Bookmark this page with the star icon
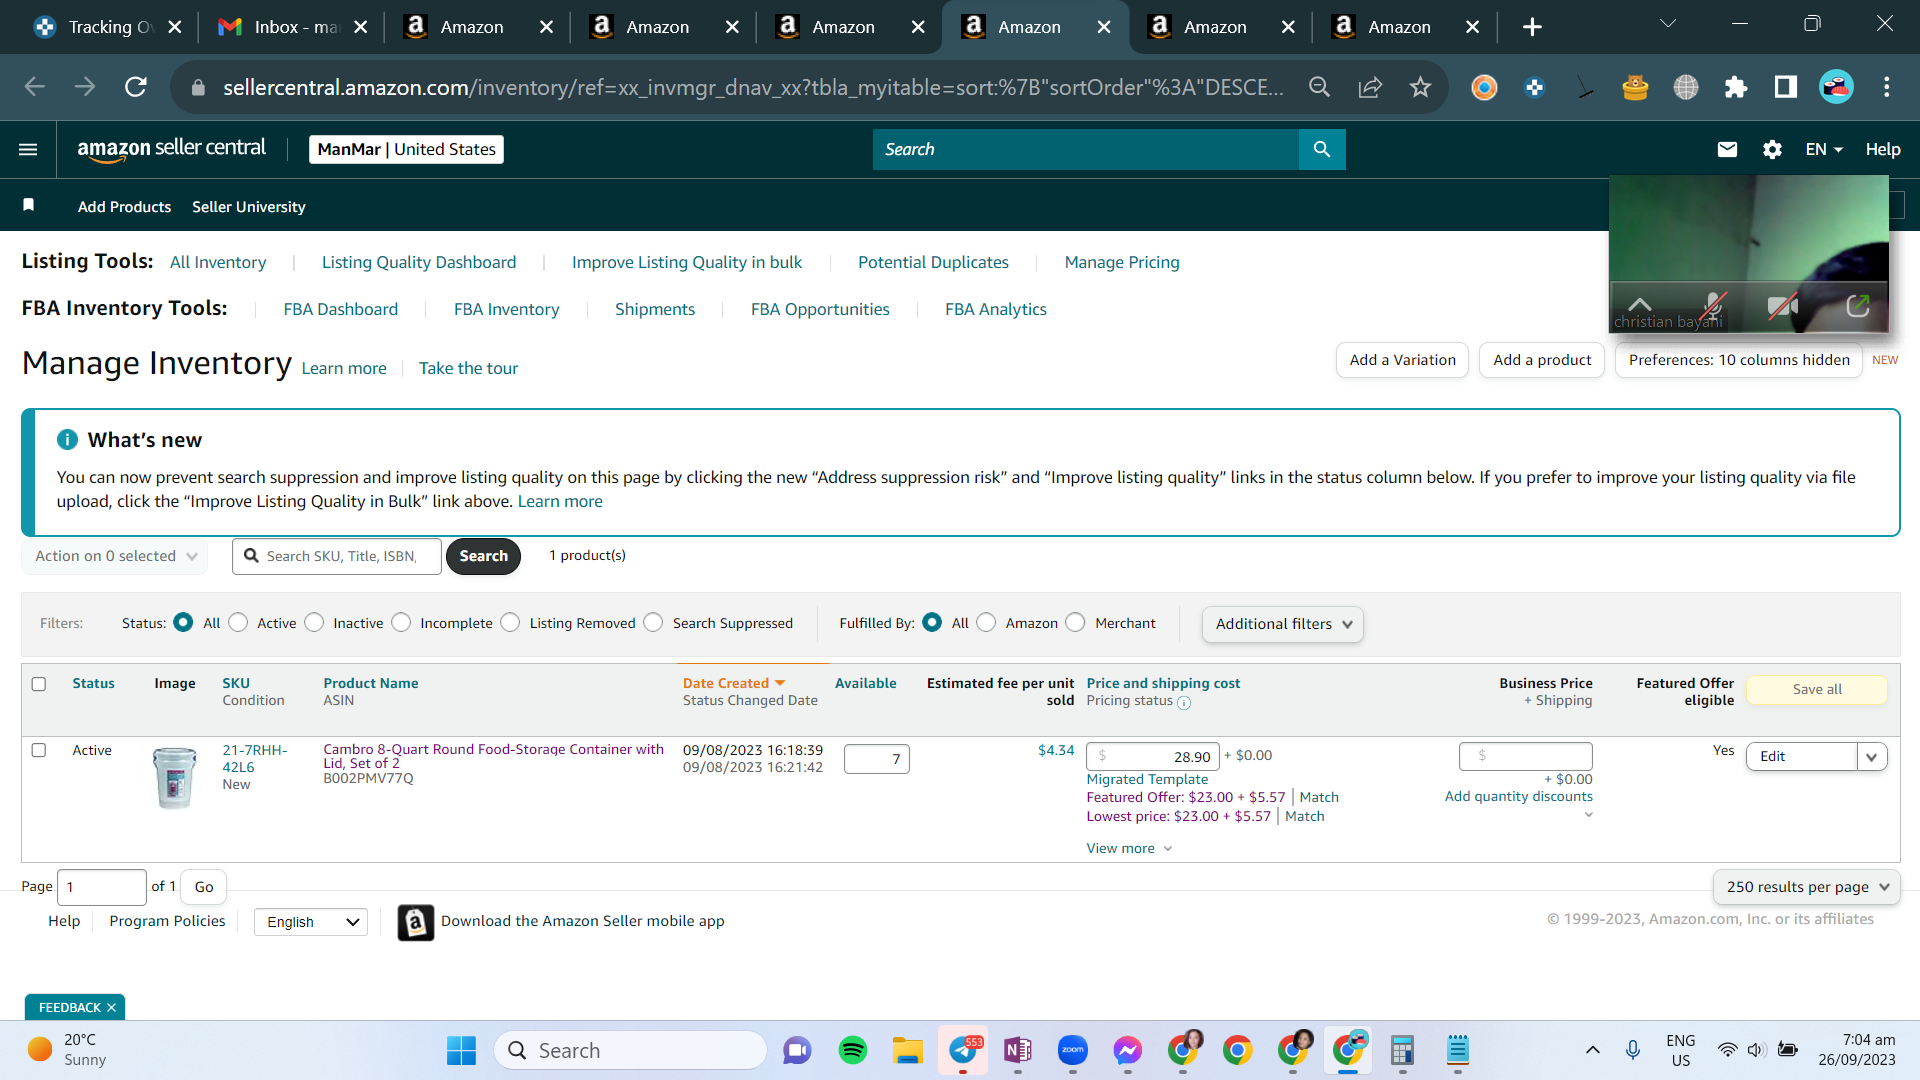Image resolution: width=1920 pixels, height=1080 pixels. pos(1420,87)
